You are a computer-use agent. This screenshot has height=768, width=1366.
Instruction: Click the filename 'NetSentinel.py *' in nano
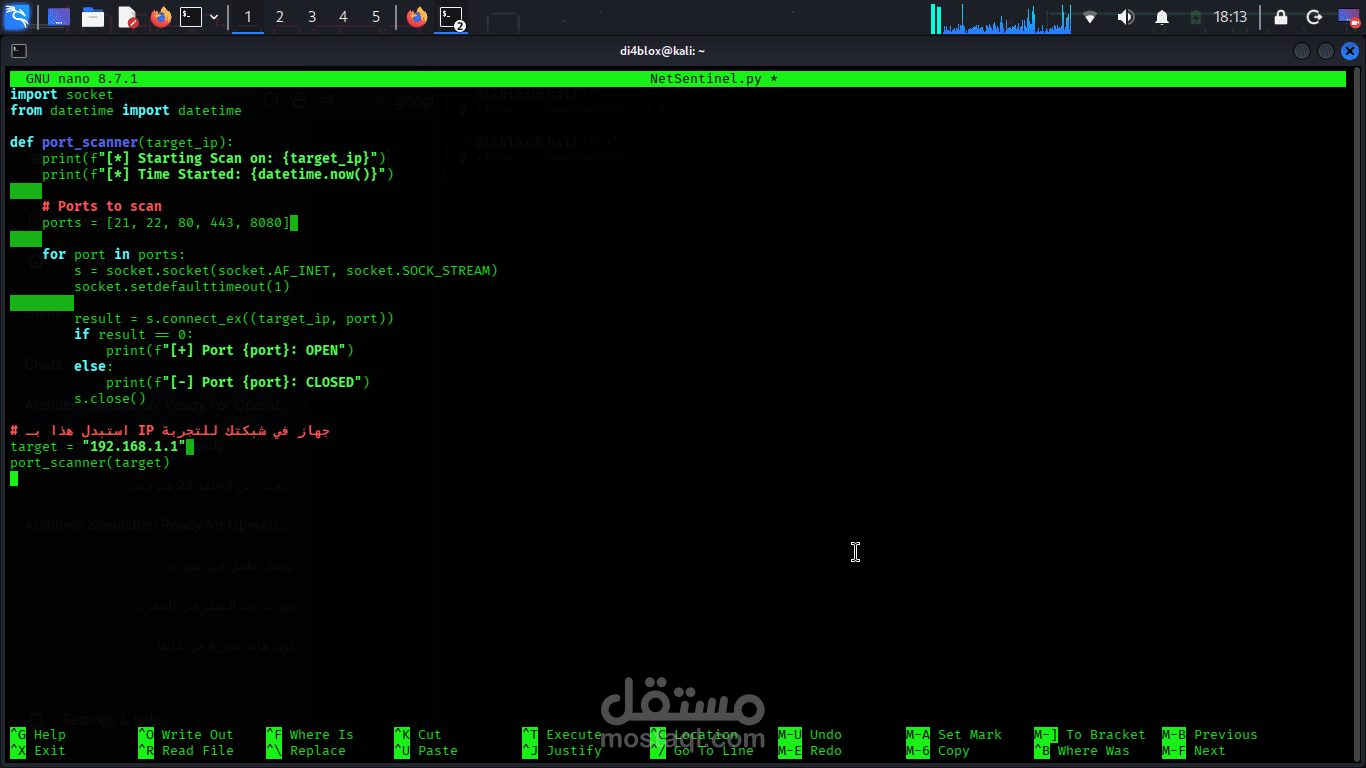point(714,78)
